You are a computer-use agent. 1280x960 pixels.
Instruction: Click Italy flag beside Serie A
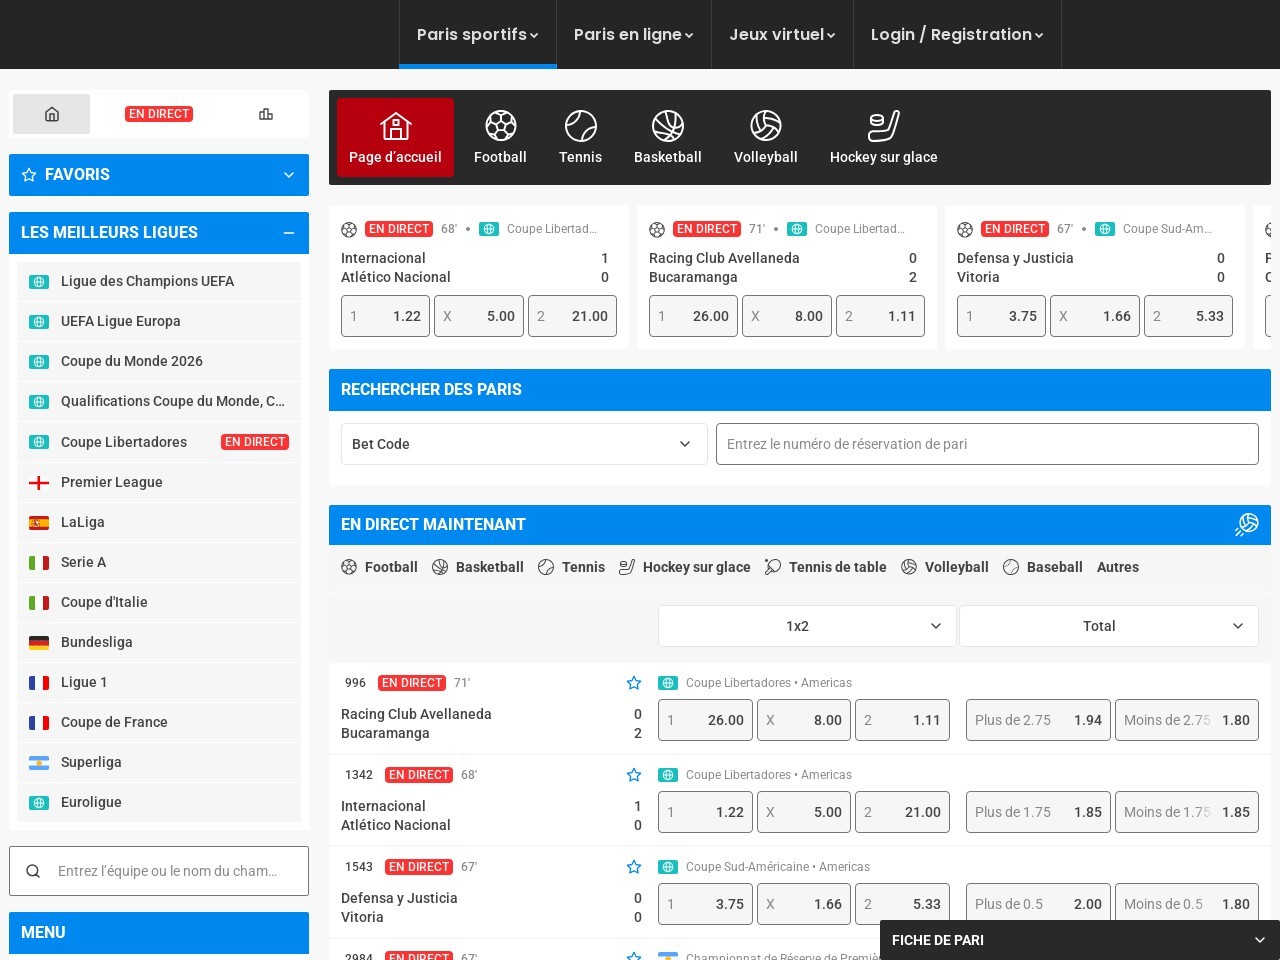pyautogui.click(x=39, y=562)
